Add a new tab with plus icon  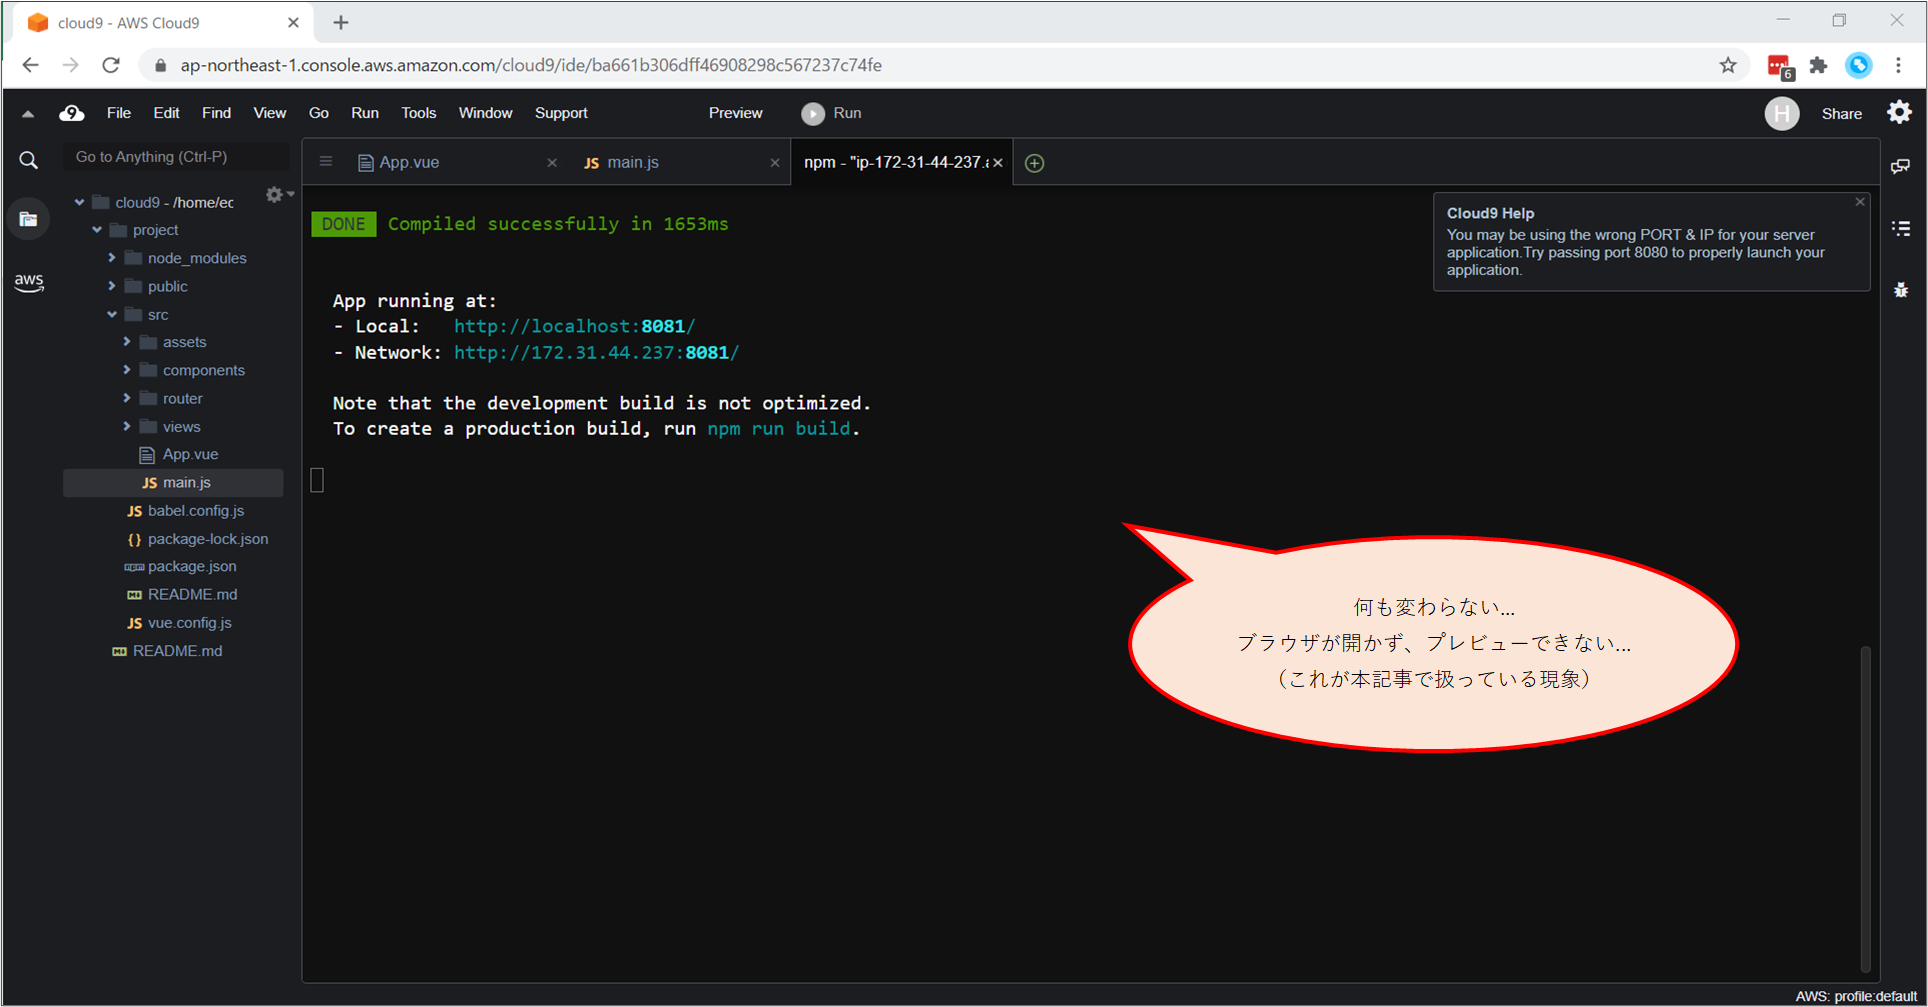[x=1035, y=163]
